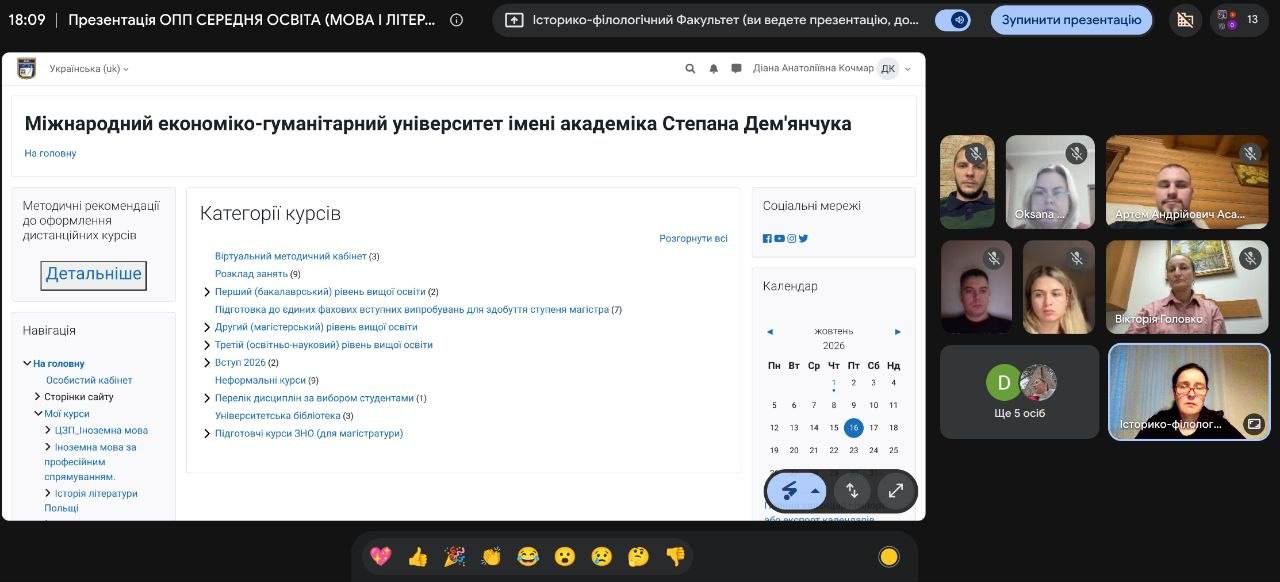
Task: Open the Підготовка до єдиних фахових вступних випробувань link
Action: point(412,310)
